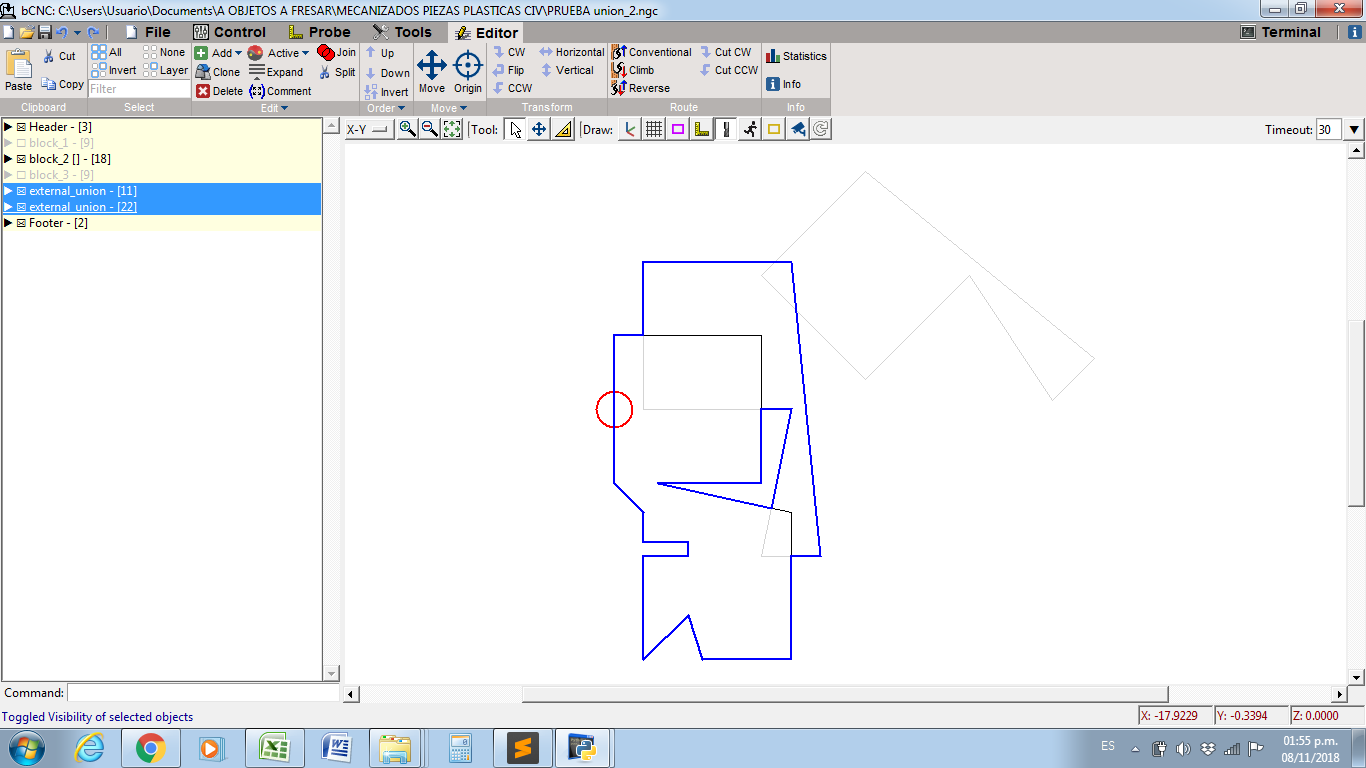Click the Delete button in Edit group
1366x768 pixels.
point(219,91)
